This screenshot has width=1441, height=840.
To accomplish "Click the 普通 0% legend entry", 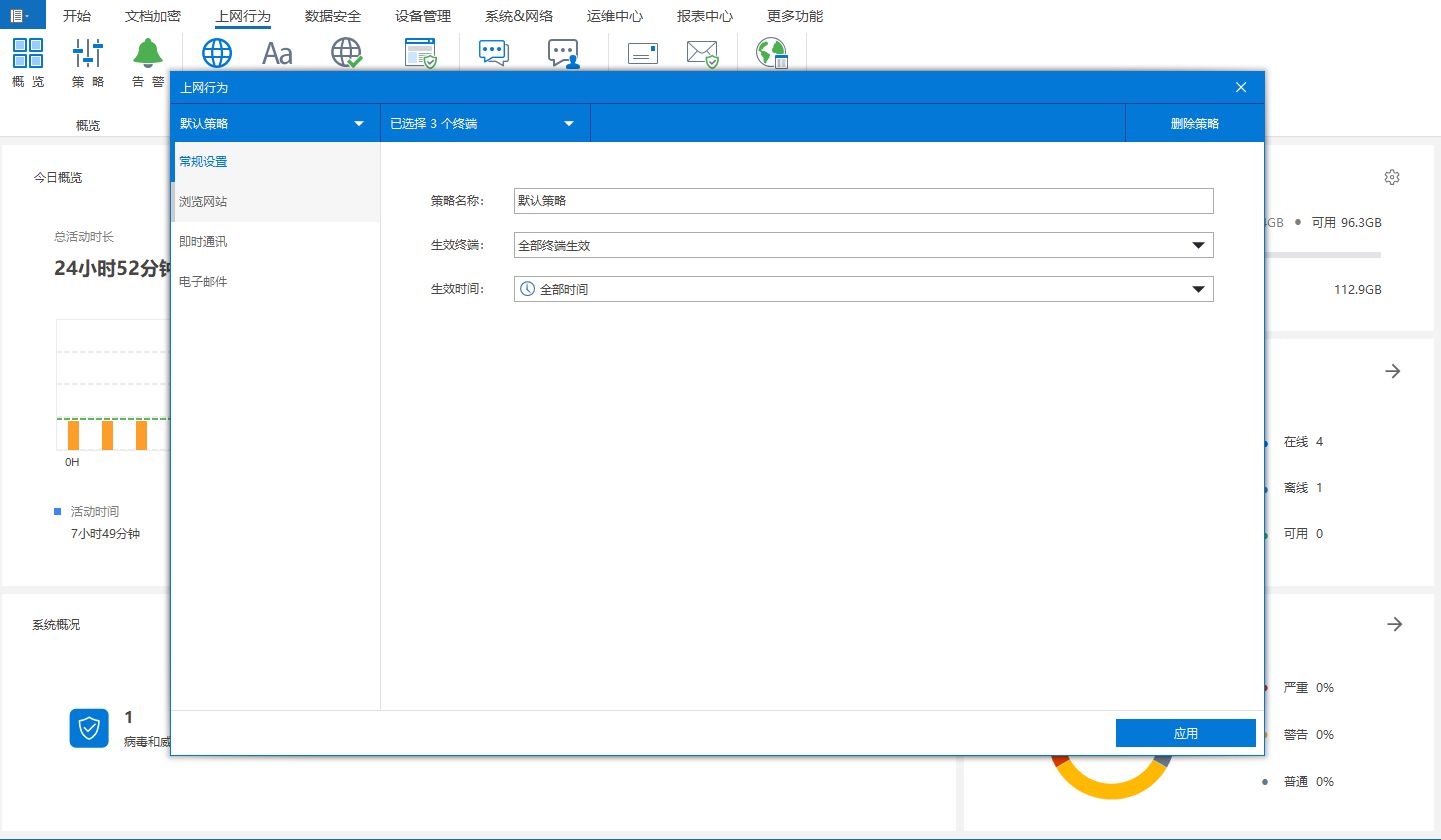I will [x=1308, y=781].
